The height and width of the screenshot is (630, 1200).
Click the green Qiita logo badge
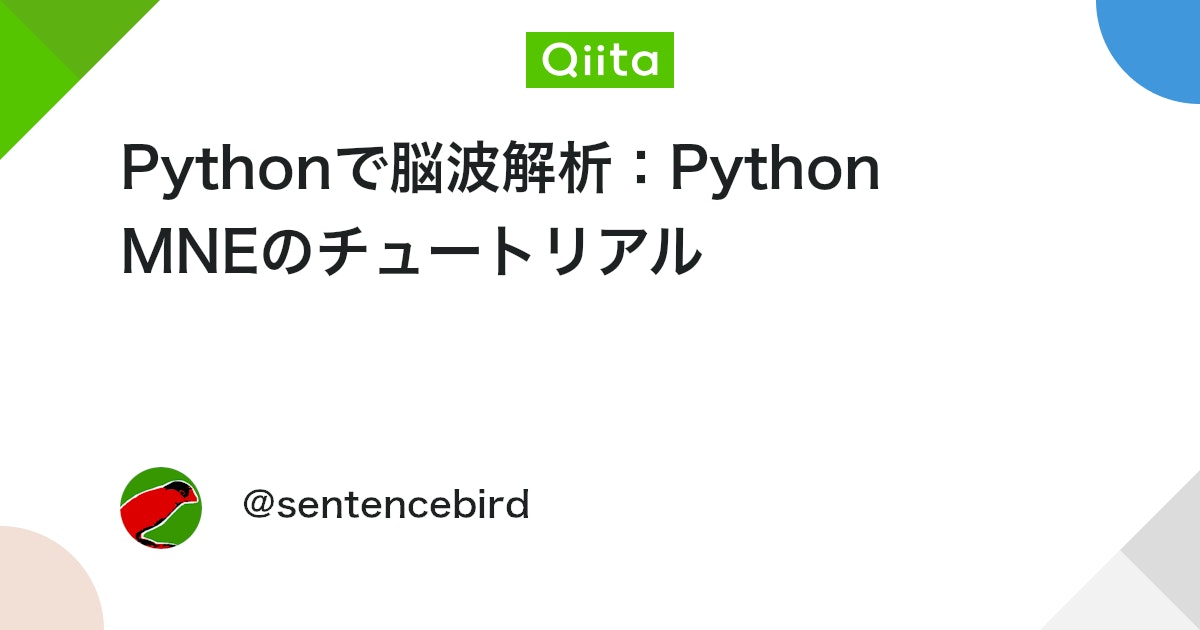(x=600, y=60)
